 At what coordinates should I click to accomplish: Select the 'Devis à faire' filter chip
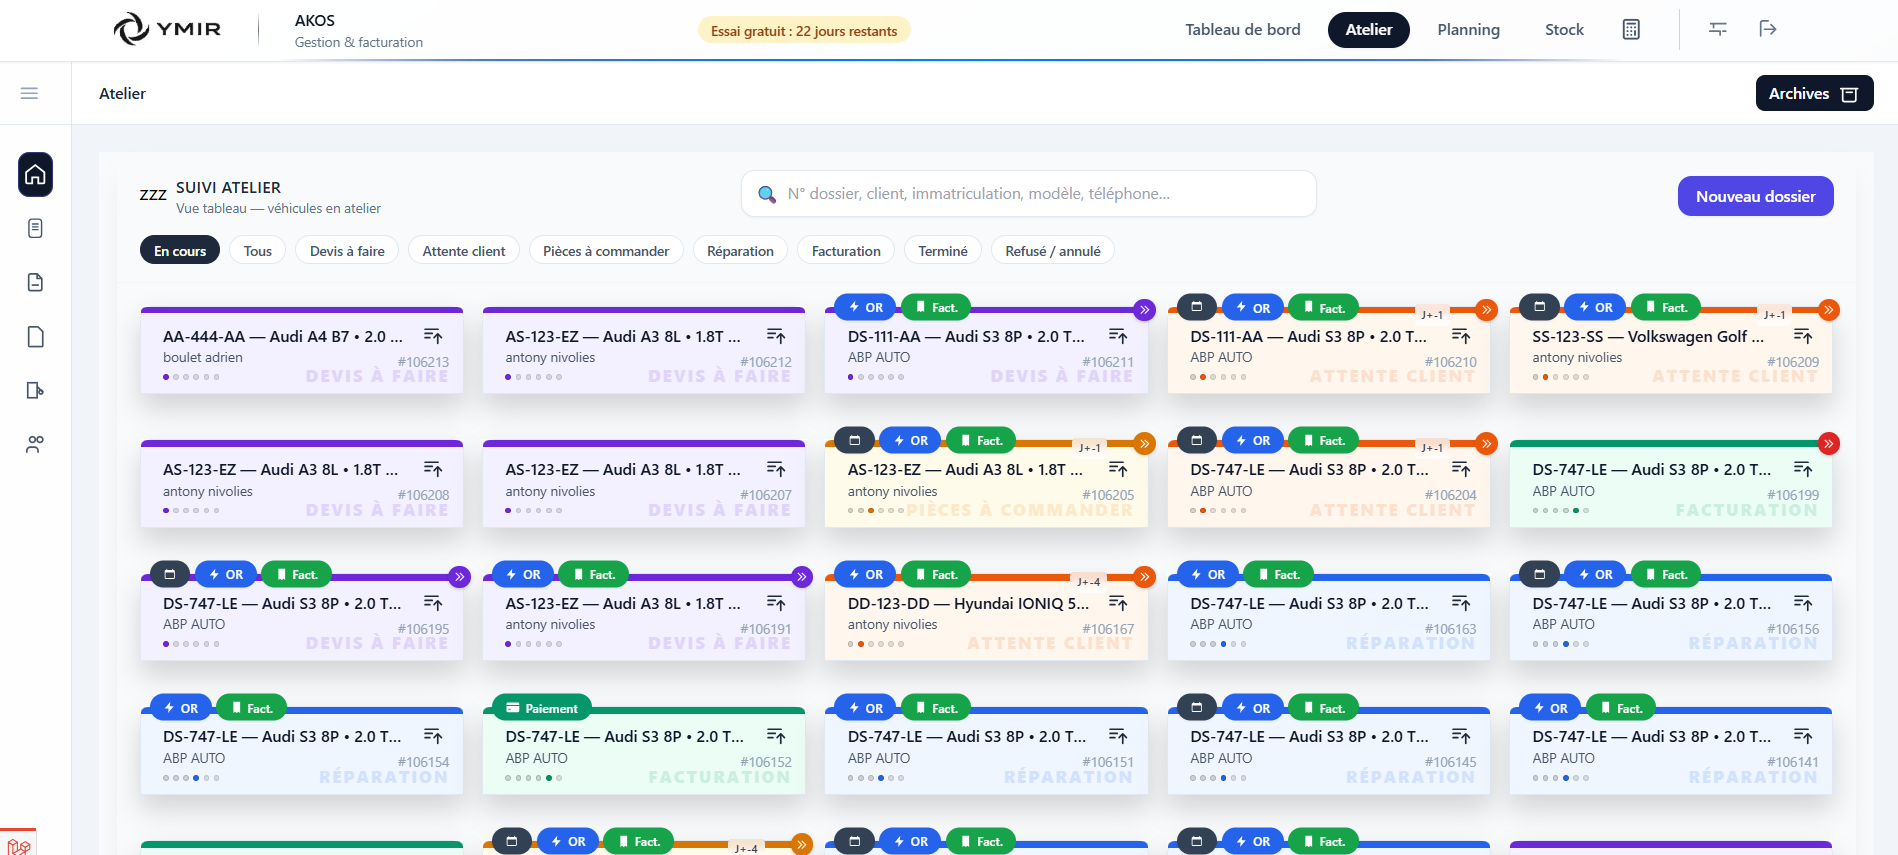347,251
